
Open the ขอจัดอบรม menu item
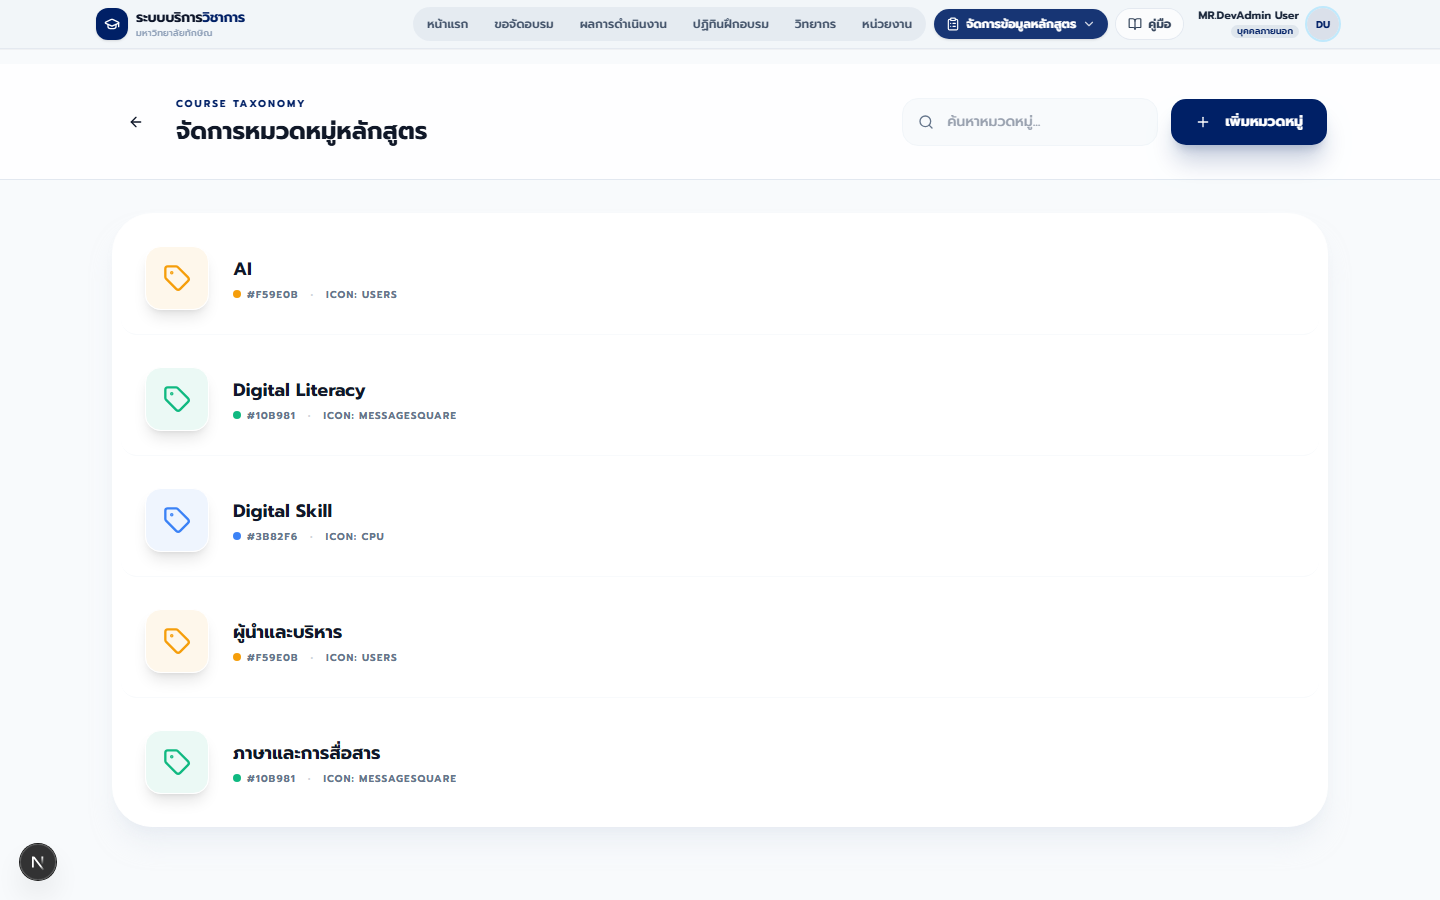tap(524, 24)
